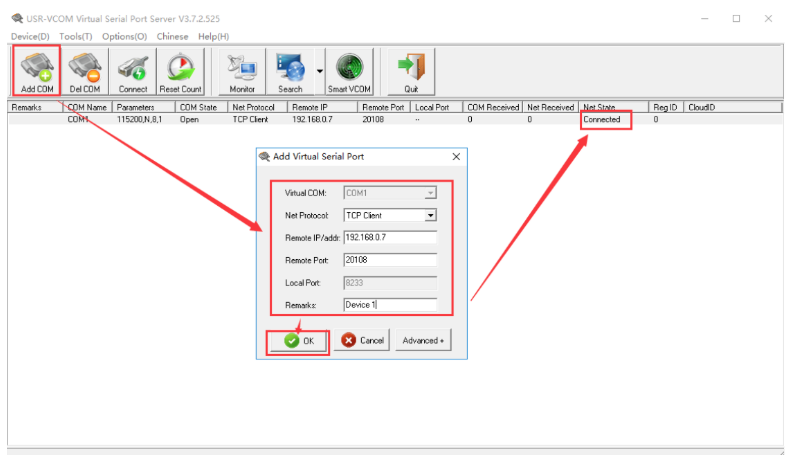Minimize the USR-VCOM window
Image resolution: width=789 pixels, height=460 pixels.
click(x=704, y=19)
